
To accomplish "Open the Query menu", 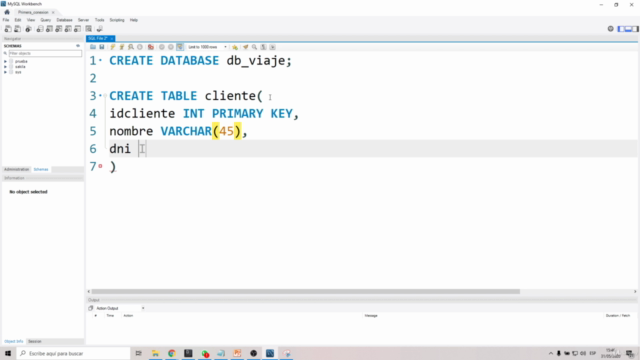I will 46,20.
